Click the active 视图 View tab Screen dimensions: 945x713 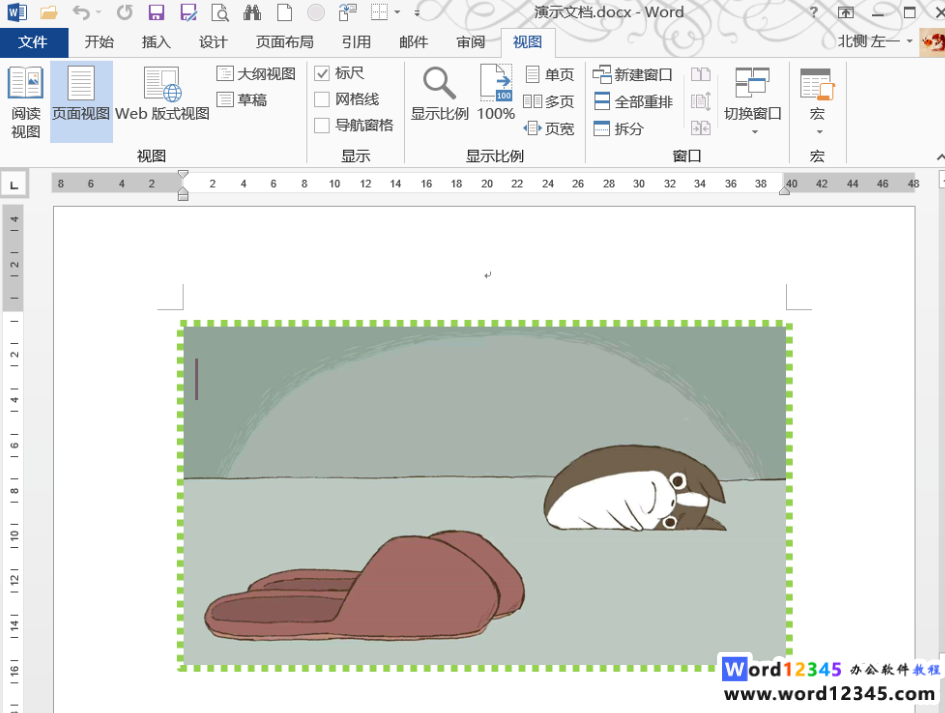tap(527, 42)
